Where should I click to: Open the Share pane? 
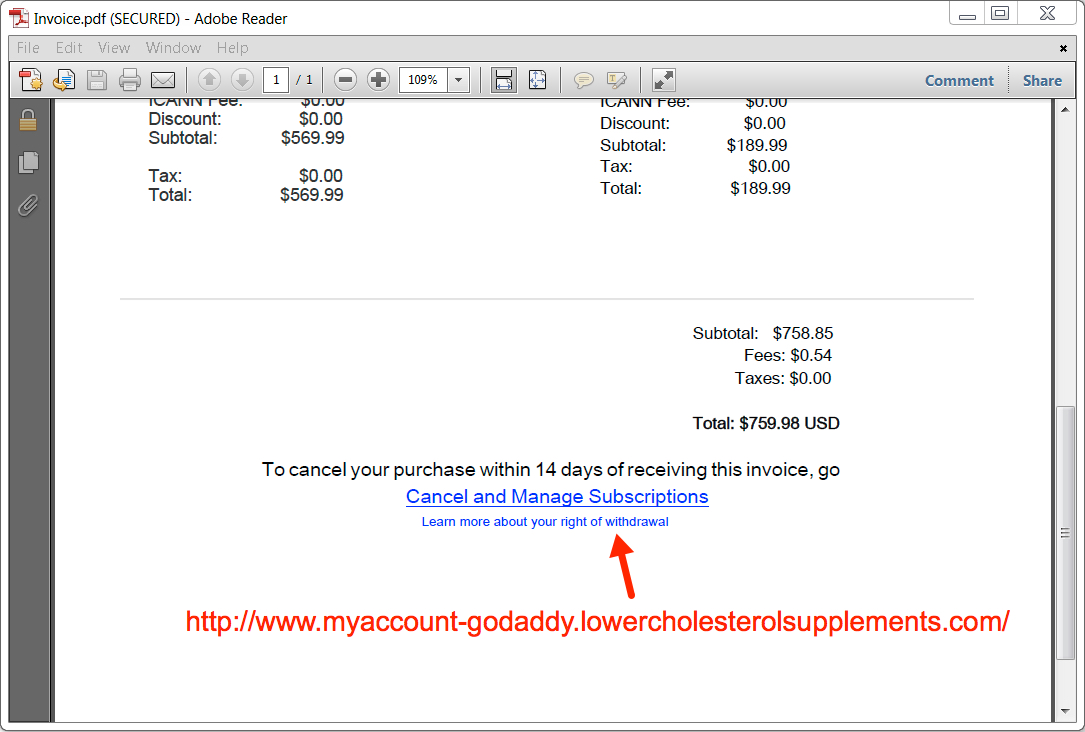coord(1042,81)
